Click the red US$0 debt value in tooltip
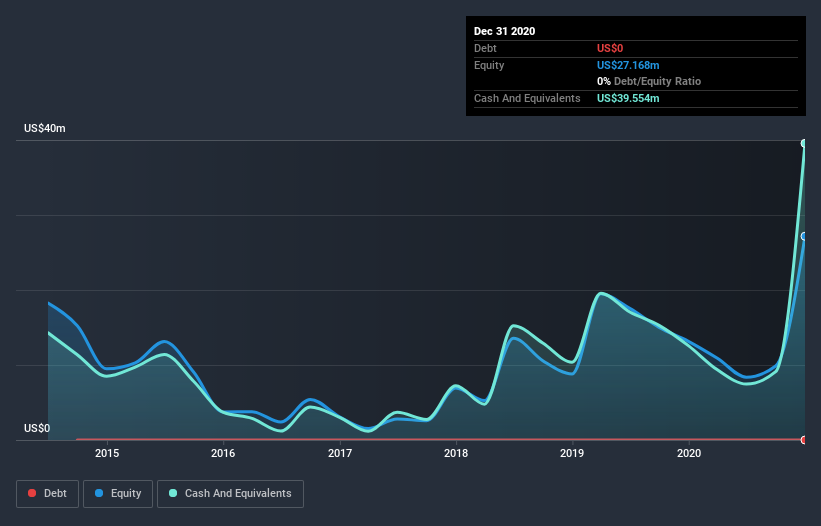The width and height of the screenshot is (821, 526). click(610, 48)
